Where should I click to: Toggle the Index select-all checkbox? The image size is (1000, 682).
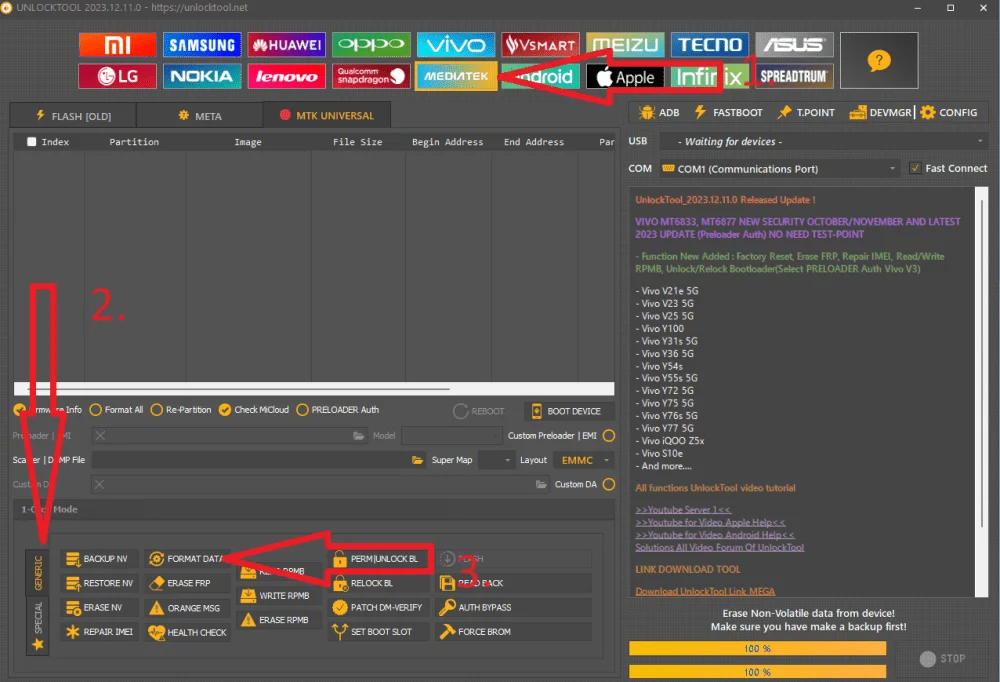pyautogui.click(x=31, y=142)
